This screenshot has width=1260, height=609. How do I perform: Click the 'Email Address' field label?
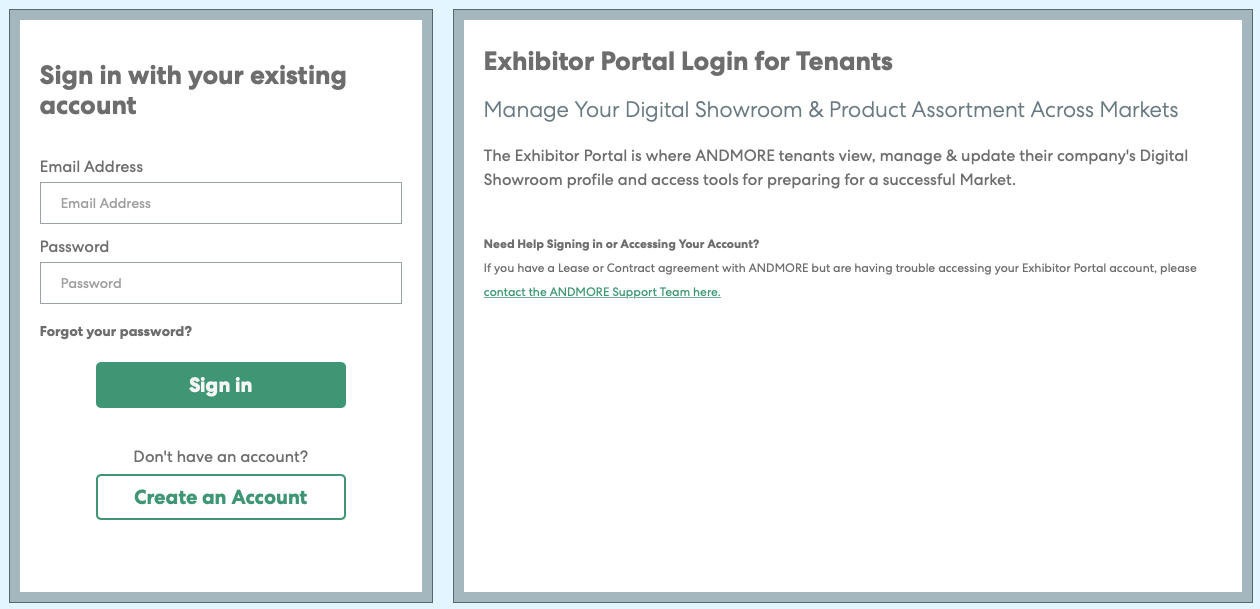91,167
